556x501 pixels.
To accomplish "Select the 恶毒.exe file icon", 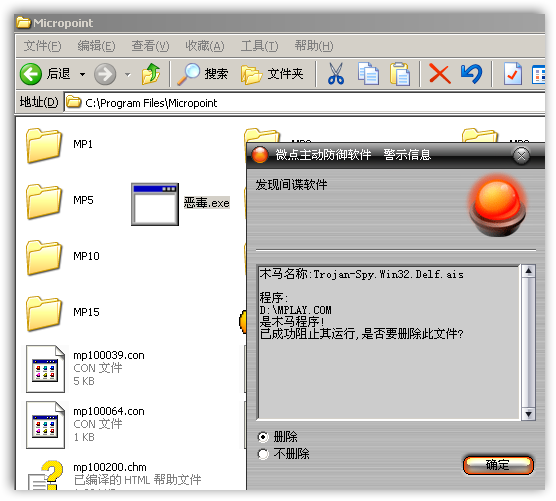I will pyautogui.click(x=155, y=204).
